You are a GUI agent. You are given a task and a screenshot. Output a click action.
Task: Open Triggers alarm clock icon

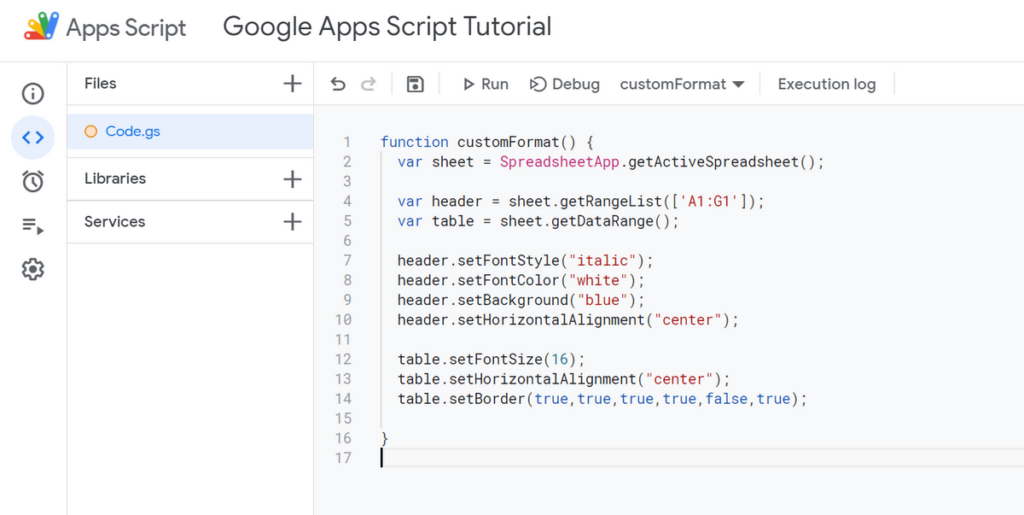33,181
